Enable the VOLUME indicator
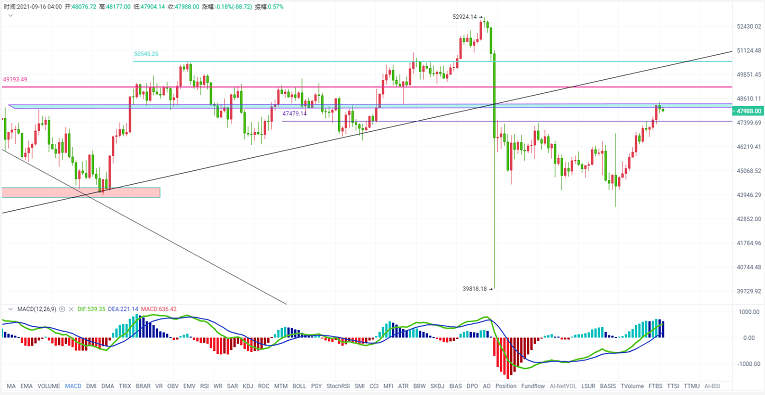Screen dimensions: 765x395 (x=49, y=386)
